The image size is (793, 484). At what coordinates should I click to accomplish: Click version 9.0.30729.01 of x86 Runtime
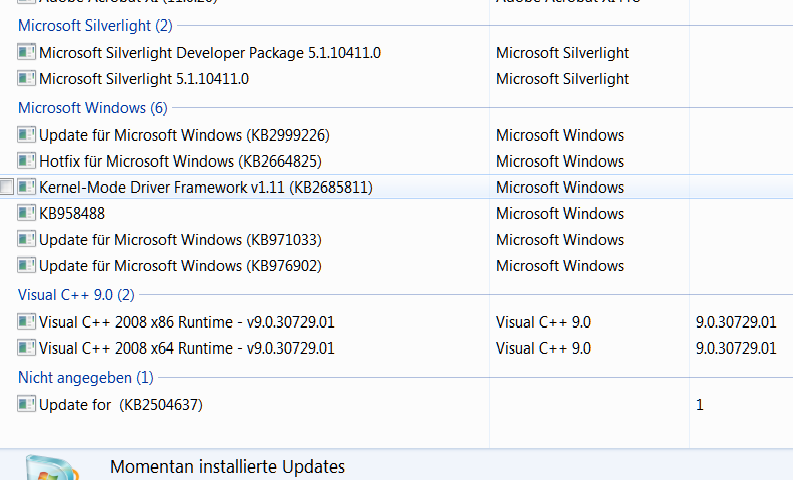pos(736,322)
